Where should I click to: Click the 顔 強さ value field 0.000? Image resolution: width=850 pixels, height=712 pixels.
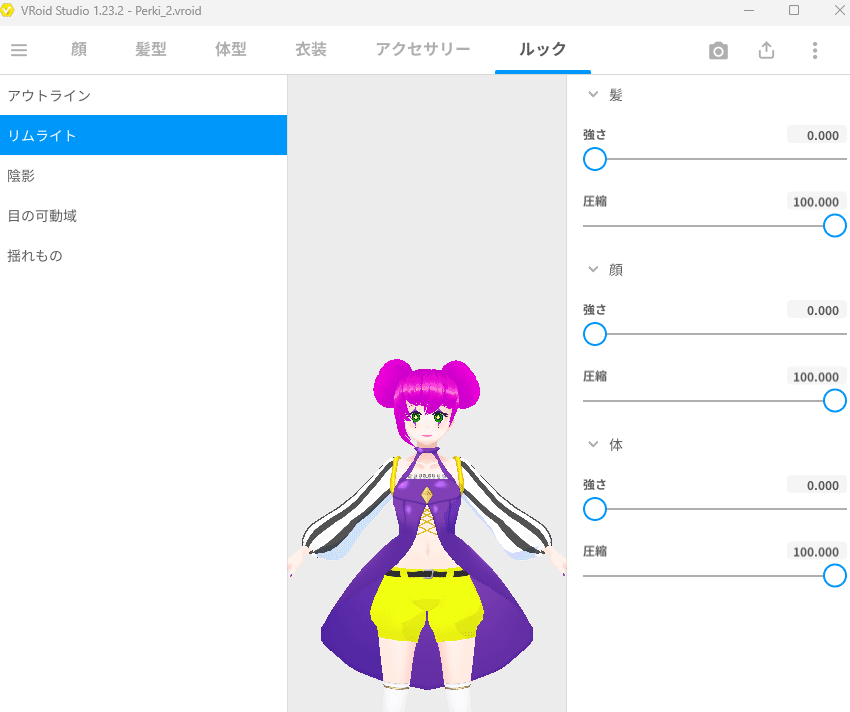816,310
